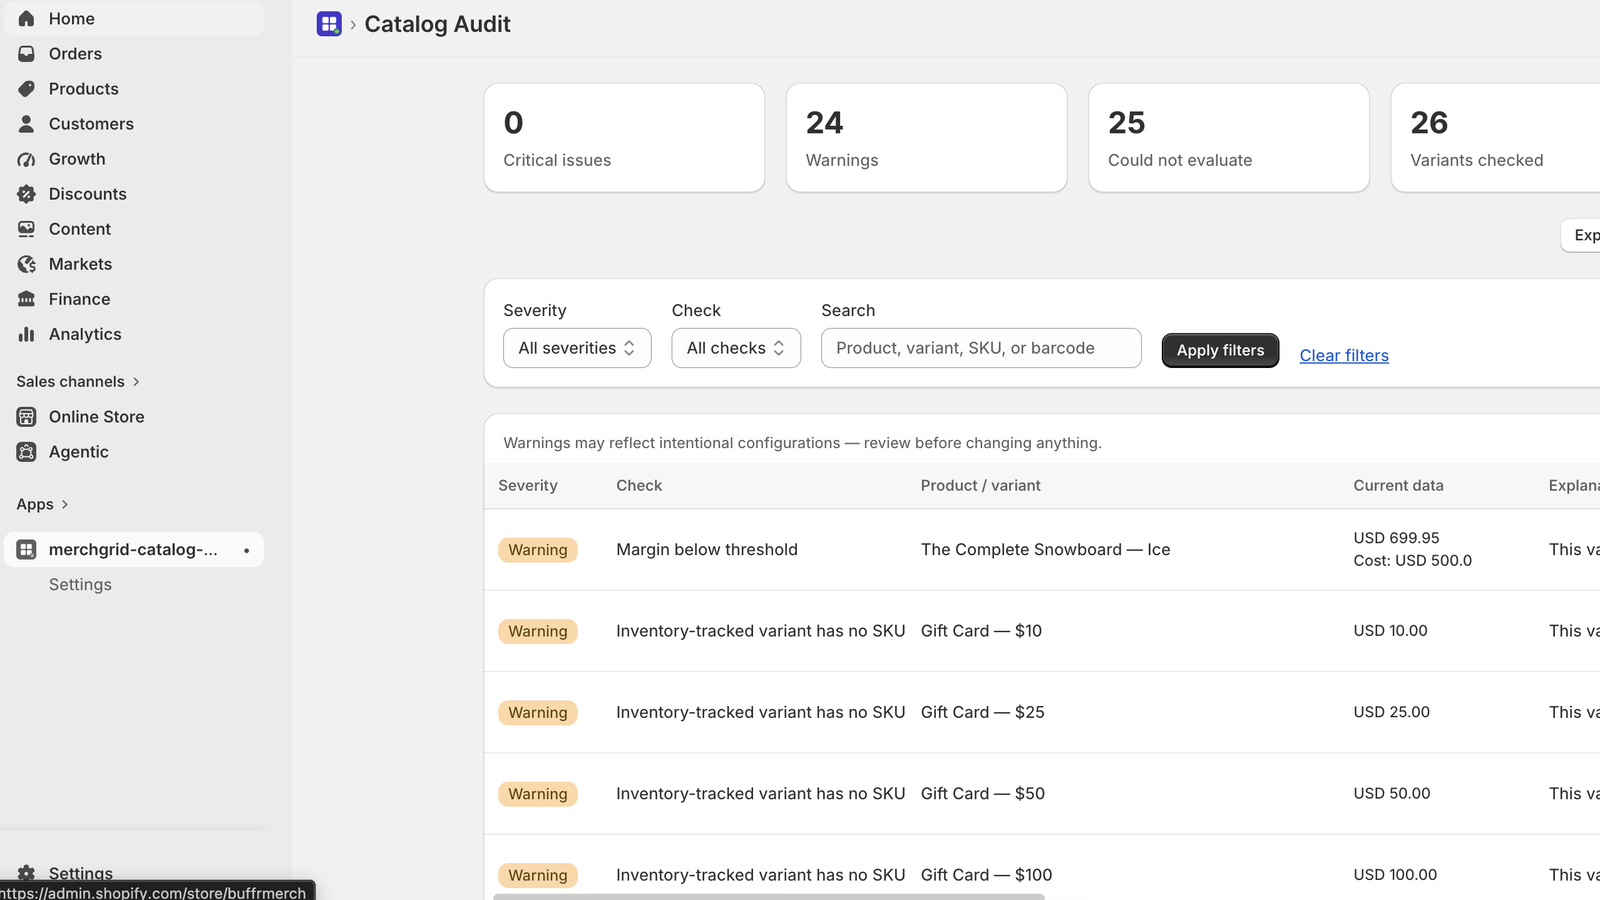Viewport: 1600px width, 900px height.
Task: Open the Customers page
Action: click(134, 124)
